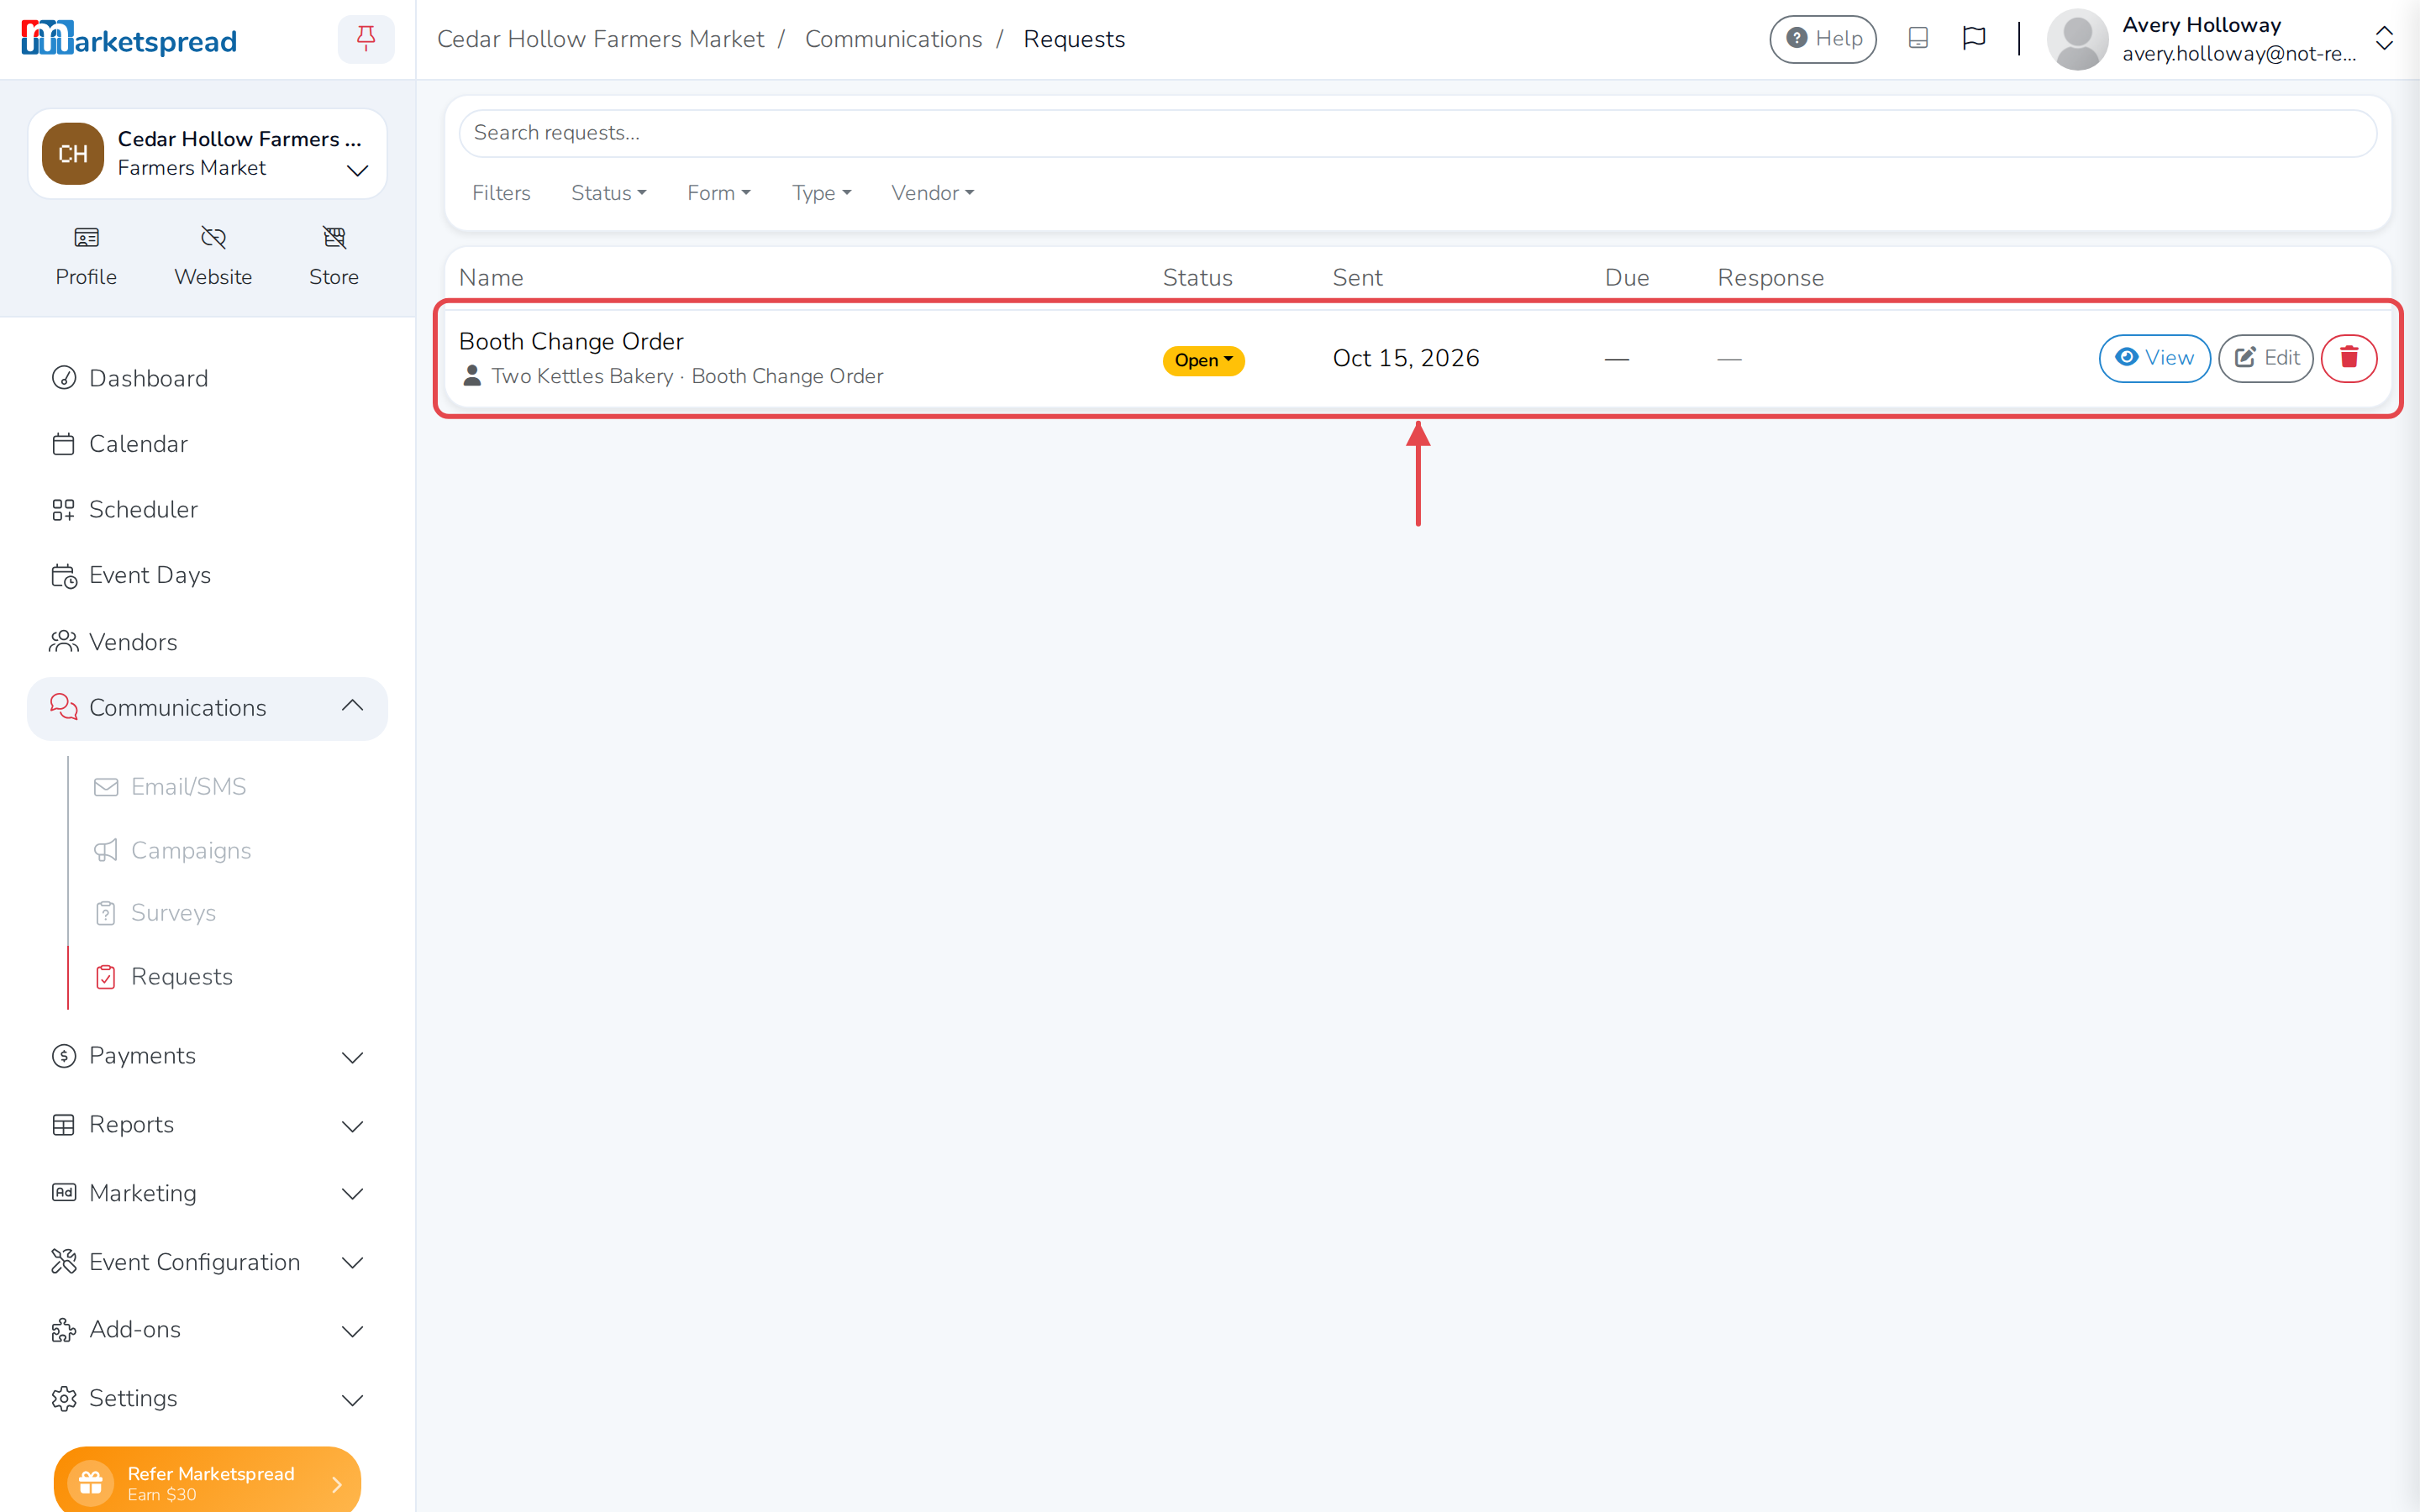Click the Help button
Viewport: 2420px width, 1512px height.
tap(1822, 39)
